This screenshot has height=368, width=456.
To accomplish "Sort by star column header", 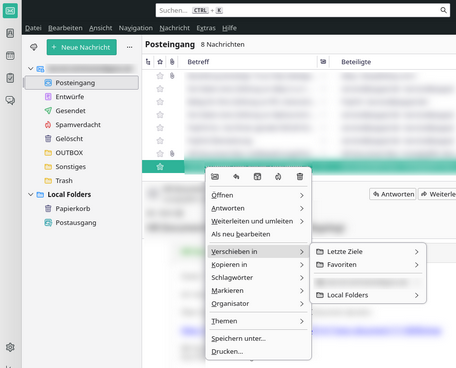I will (x=160, y=62).
